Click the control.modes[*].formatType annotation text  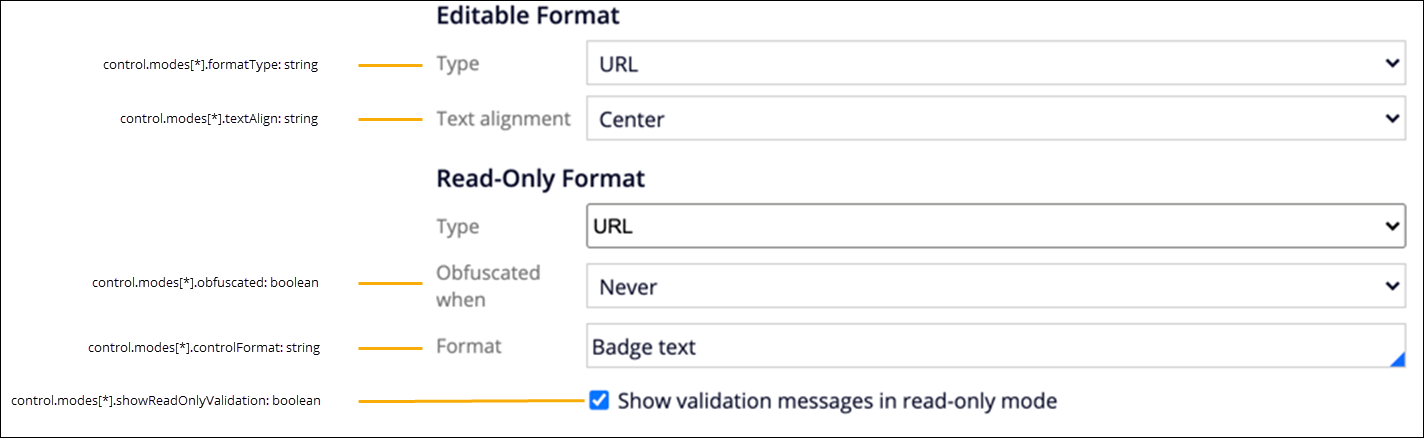(210, 64)
